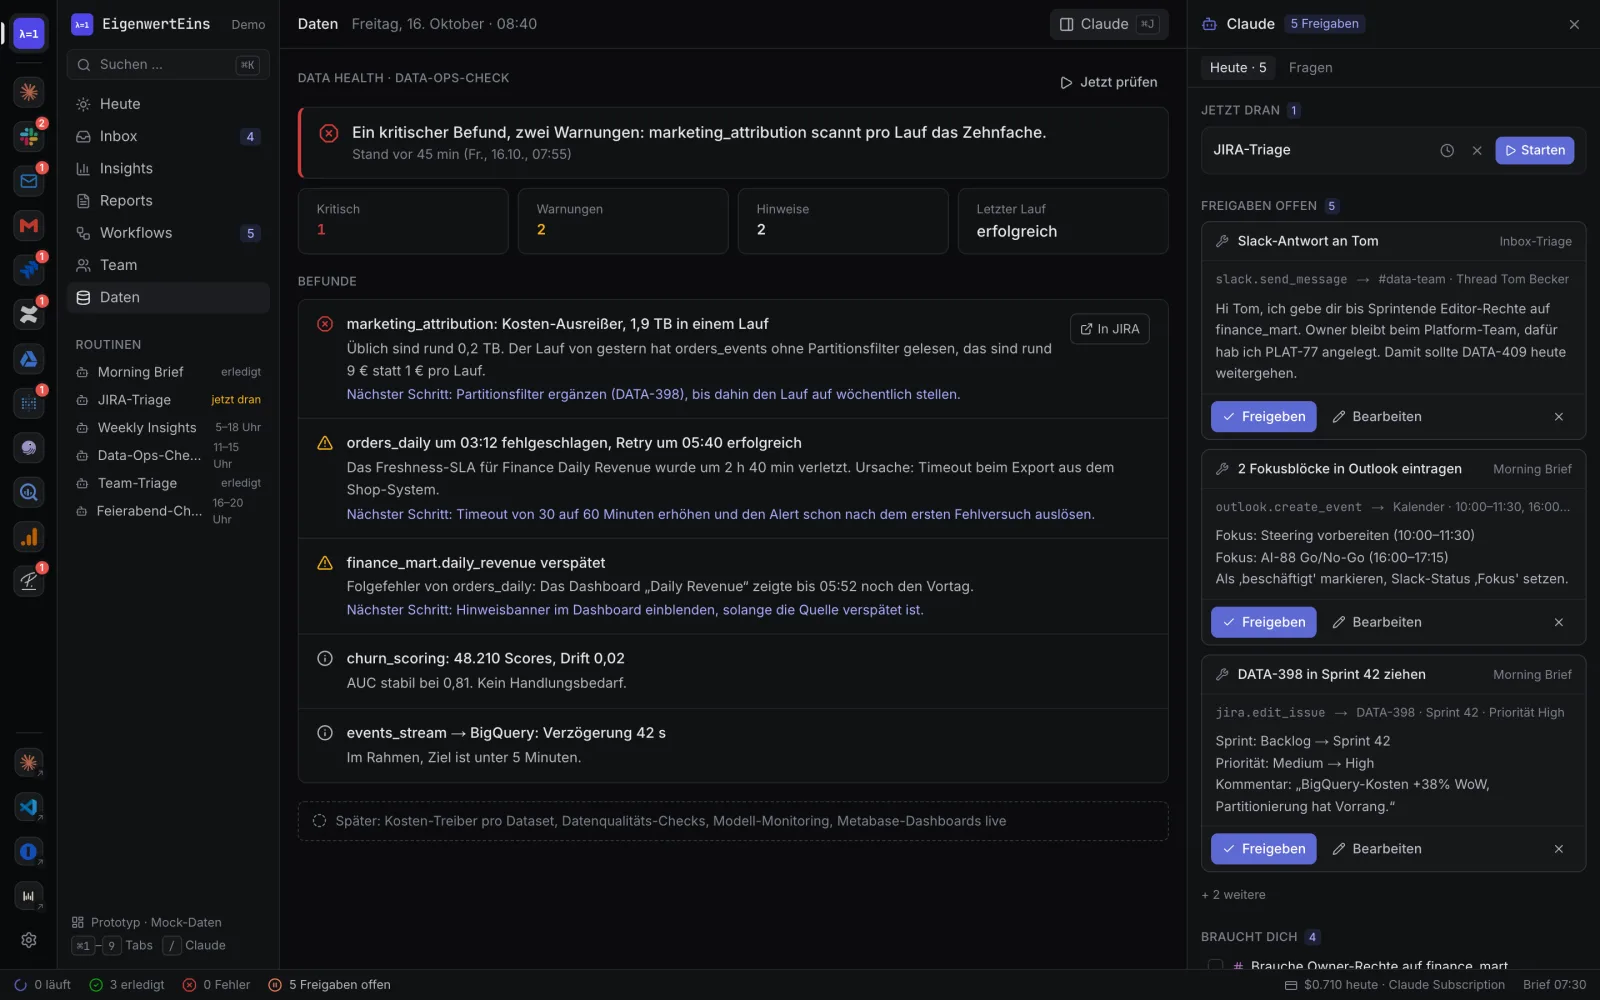This screenshot has width=1600, height=1000.
Task: Open the Team-Triage routine
Action: point(168,483)
